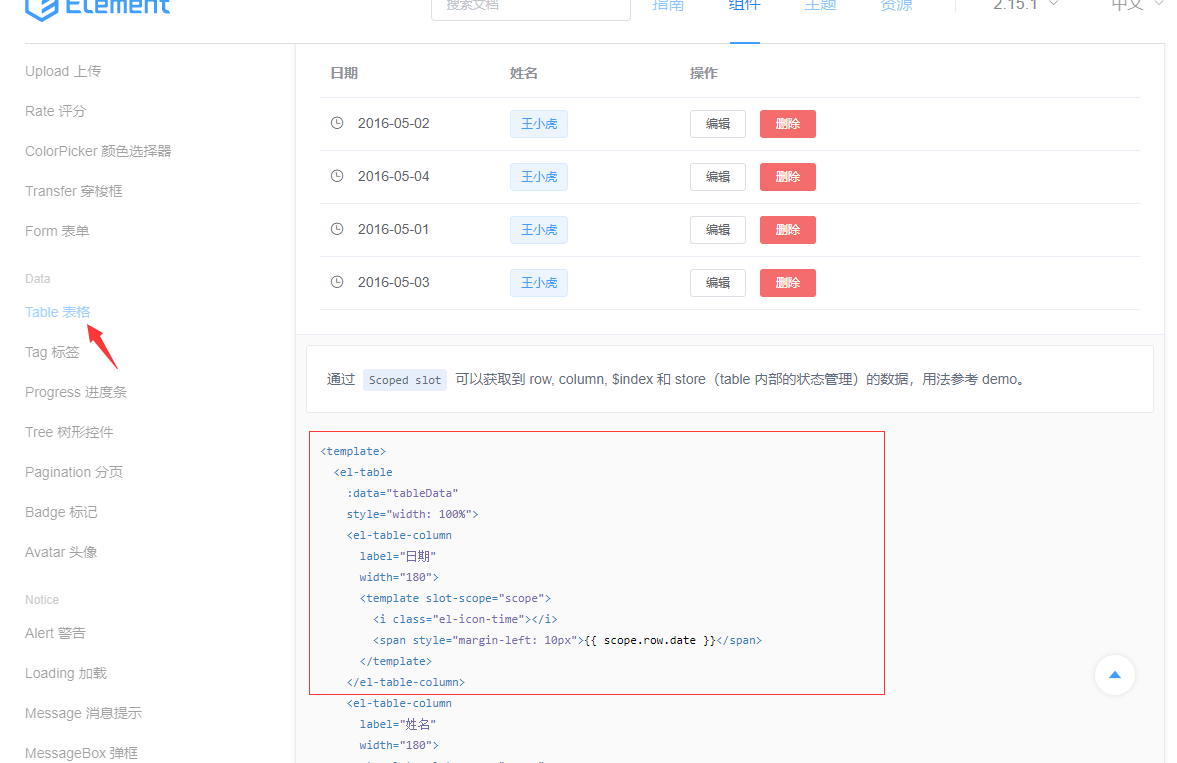1177x763 pixels.
Task: Click the Notice sidebar group heading
Action: (42, 600)
